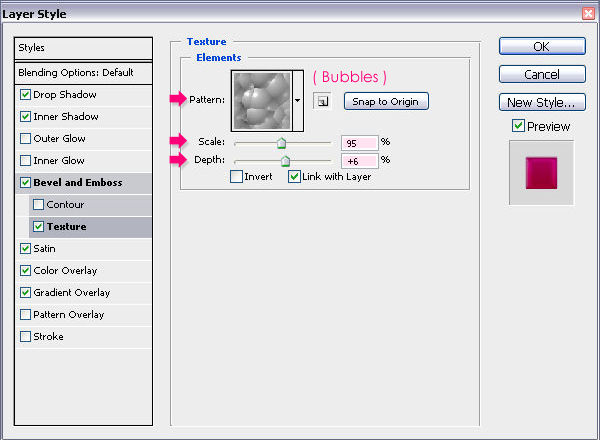Screen dimensions: 600x440
Task: Click the Depth percentage input field
Action: click(x=360, y=161)
